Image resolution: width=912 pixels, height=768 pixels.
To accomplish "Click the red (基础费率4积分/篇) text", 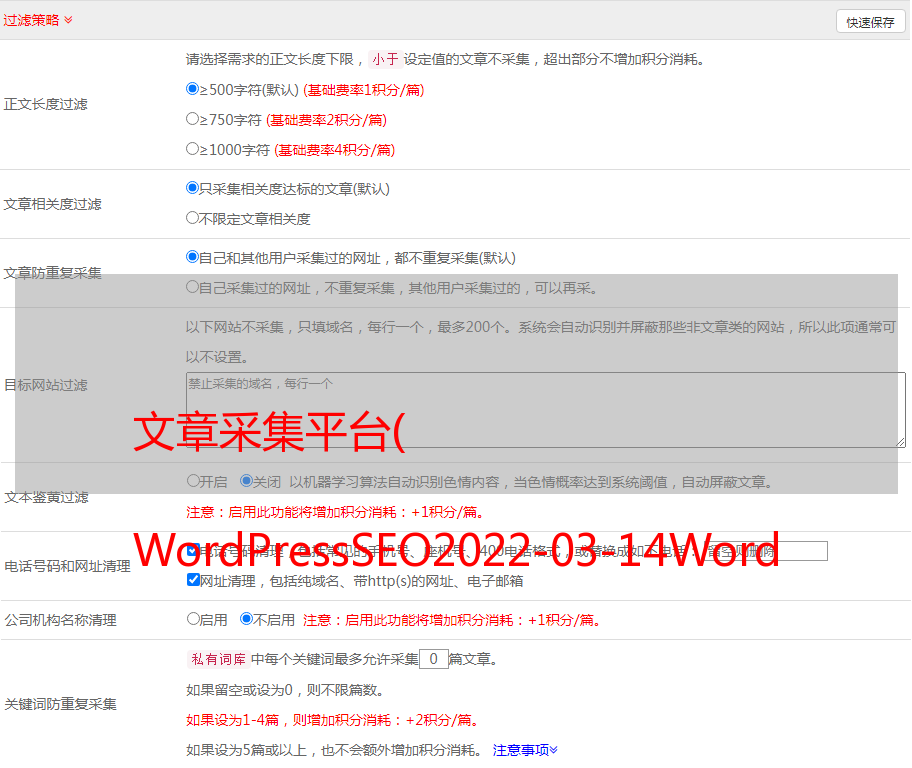I will pos(334,150).
